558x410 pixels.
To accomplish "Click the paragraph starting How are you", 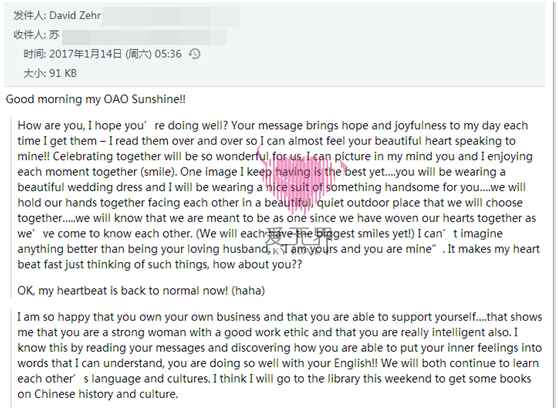I will coord(279,195).
